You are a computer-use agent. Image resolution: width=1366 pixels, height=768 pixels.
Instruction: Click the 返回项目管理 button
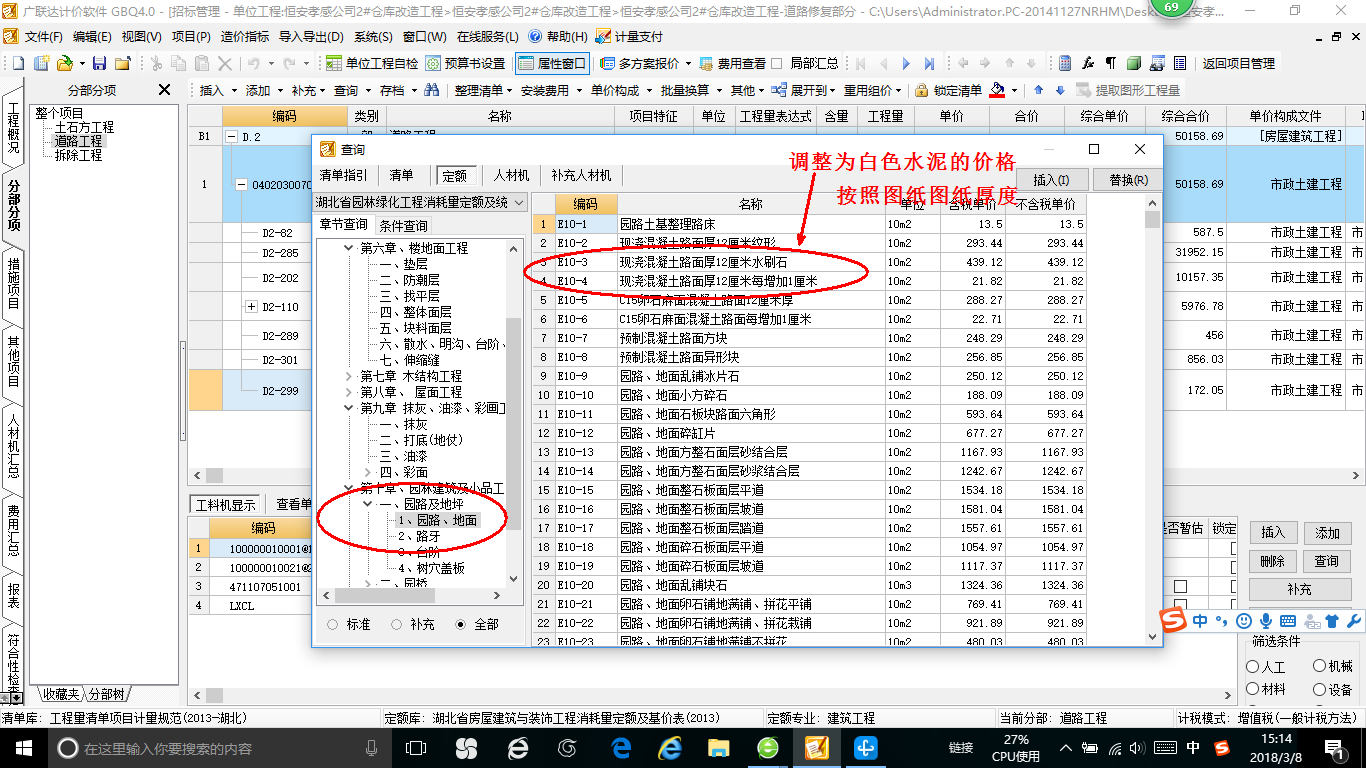pyautogui.click(x=1238, y=63)
